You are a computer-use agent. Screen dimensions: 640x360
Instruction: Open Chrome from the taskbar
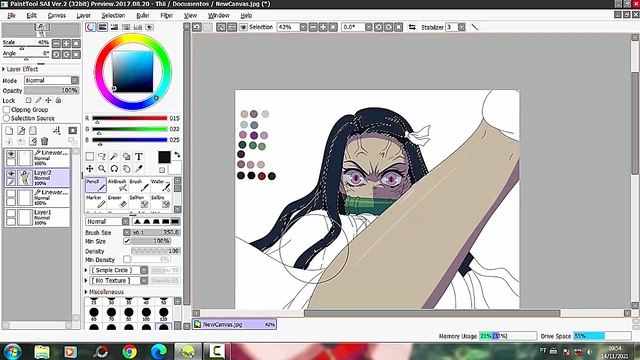129,351
